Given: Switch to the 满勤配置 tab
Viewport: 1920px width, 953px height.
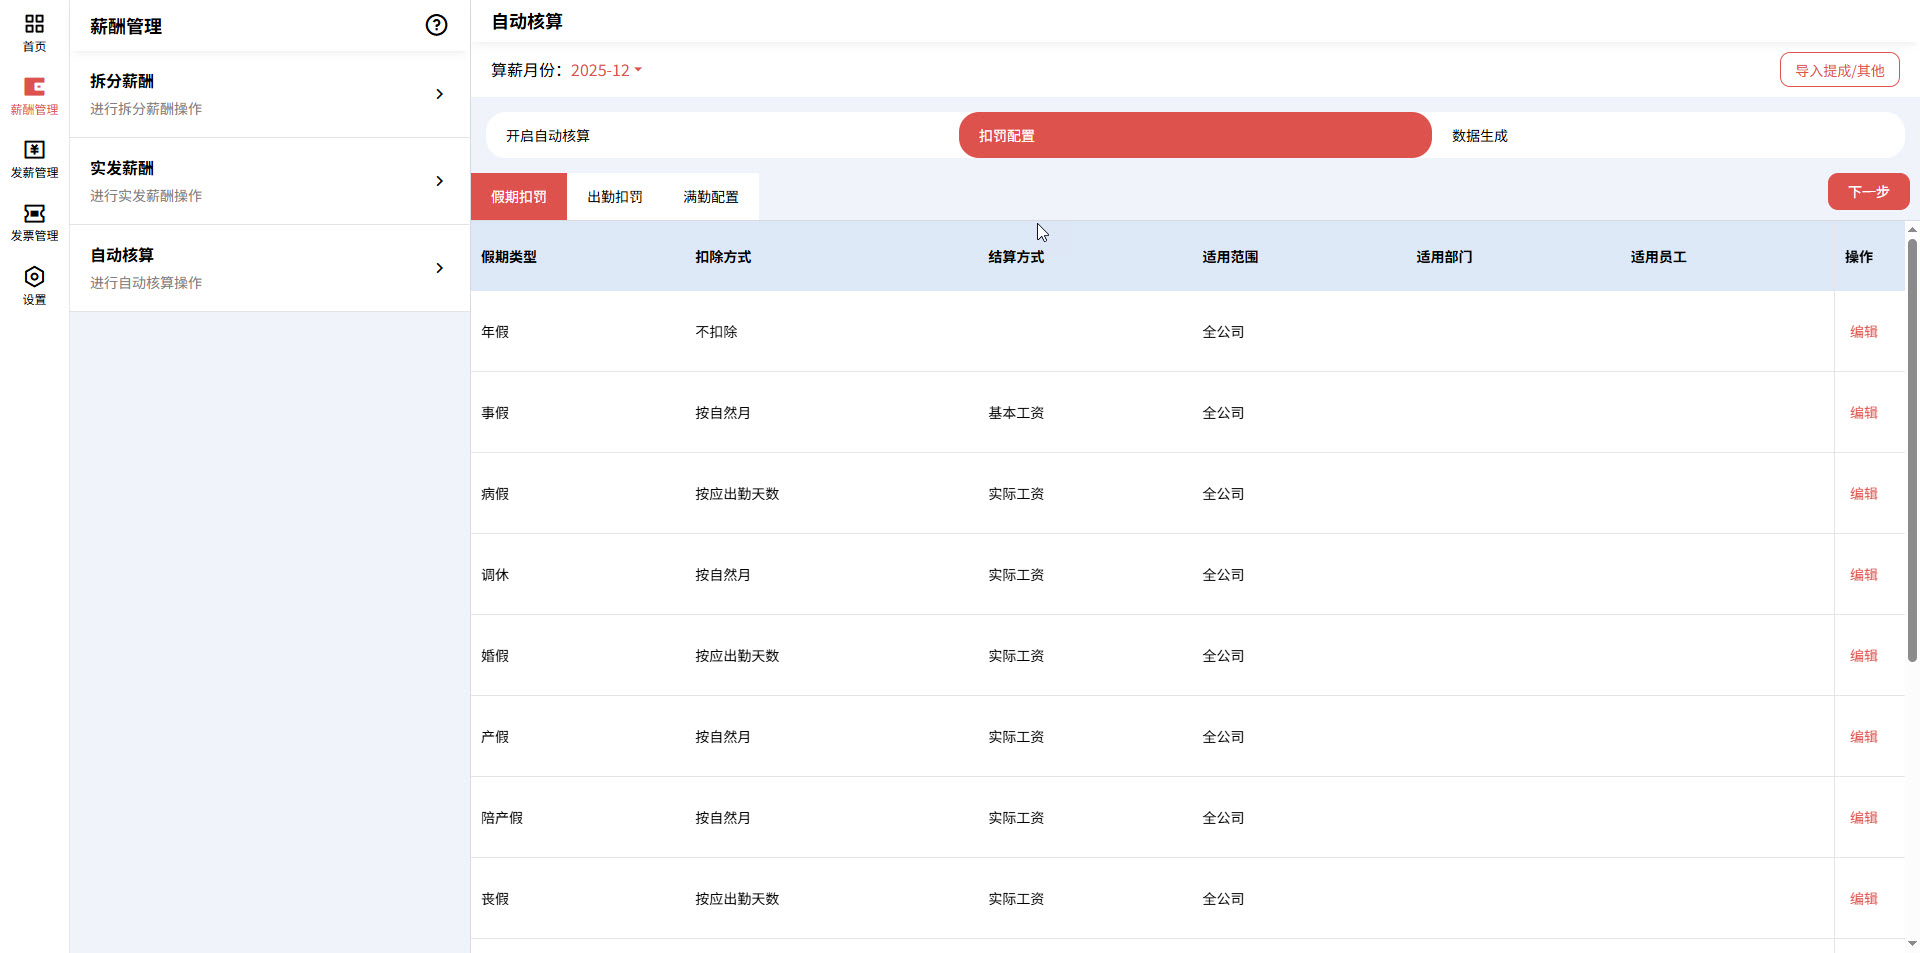Looking at the screenshot, I should point(711,196).
